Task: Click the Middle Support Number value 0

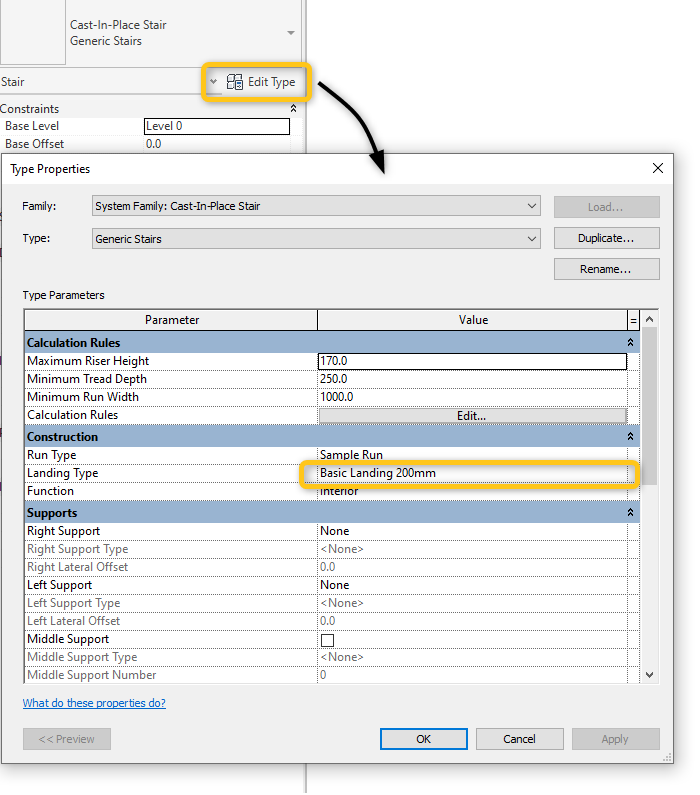Action: click(x=472, y=675)
